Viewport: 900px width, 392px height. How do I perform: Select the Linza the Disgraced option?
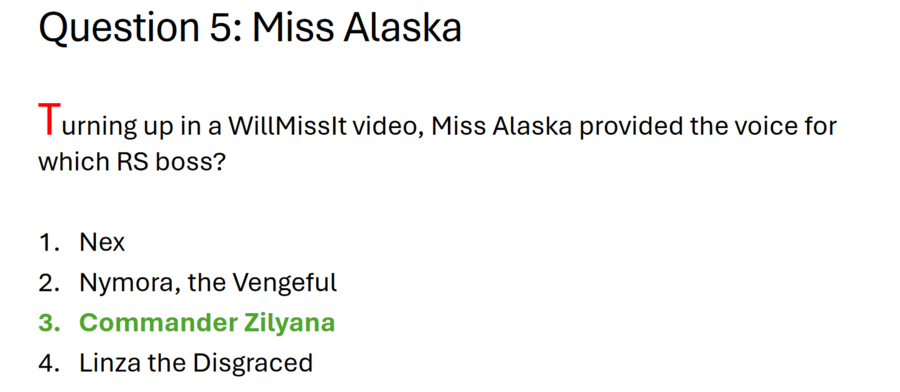tap(196, 363)
